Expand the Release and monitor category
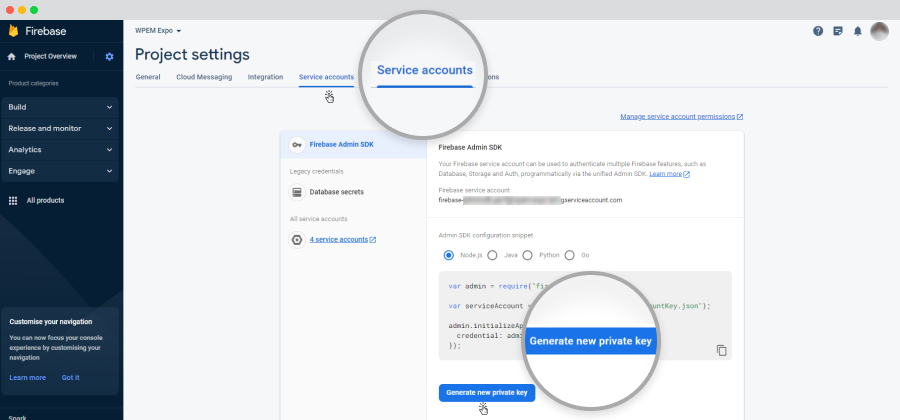 pyautogui.click(x=60, y=129)
